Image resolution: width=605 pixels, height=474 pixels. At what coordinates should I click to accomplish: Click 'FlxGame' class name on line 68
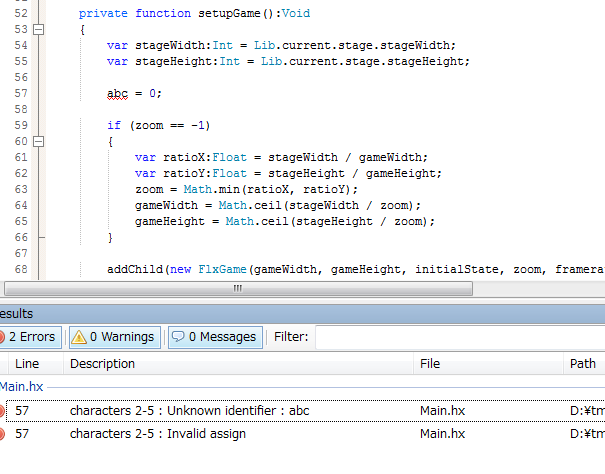[222, 269]
